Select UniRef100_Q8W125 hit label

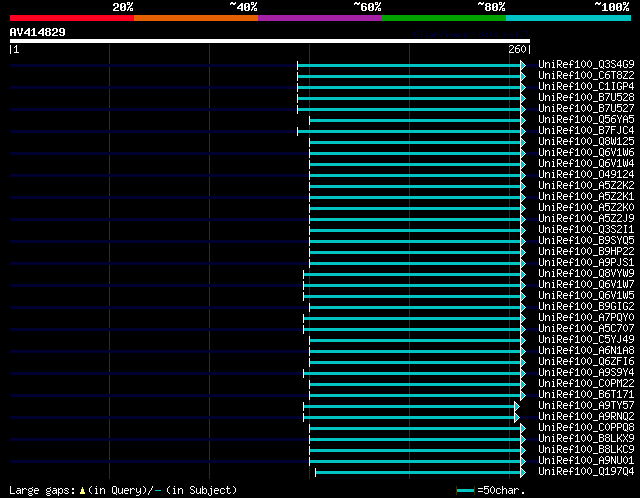tap(586, 141)
